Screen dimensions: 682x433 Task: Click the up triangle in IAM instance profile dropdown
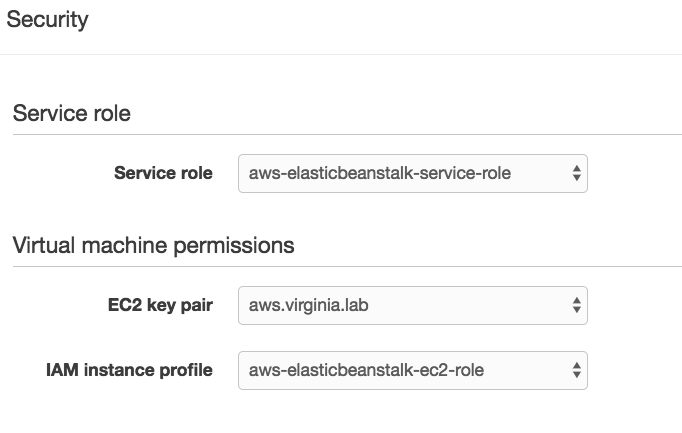click(x=577, y=365)
